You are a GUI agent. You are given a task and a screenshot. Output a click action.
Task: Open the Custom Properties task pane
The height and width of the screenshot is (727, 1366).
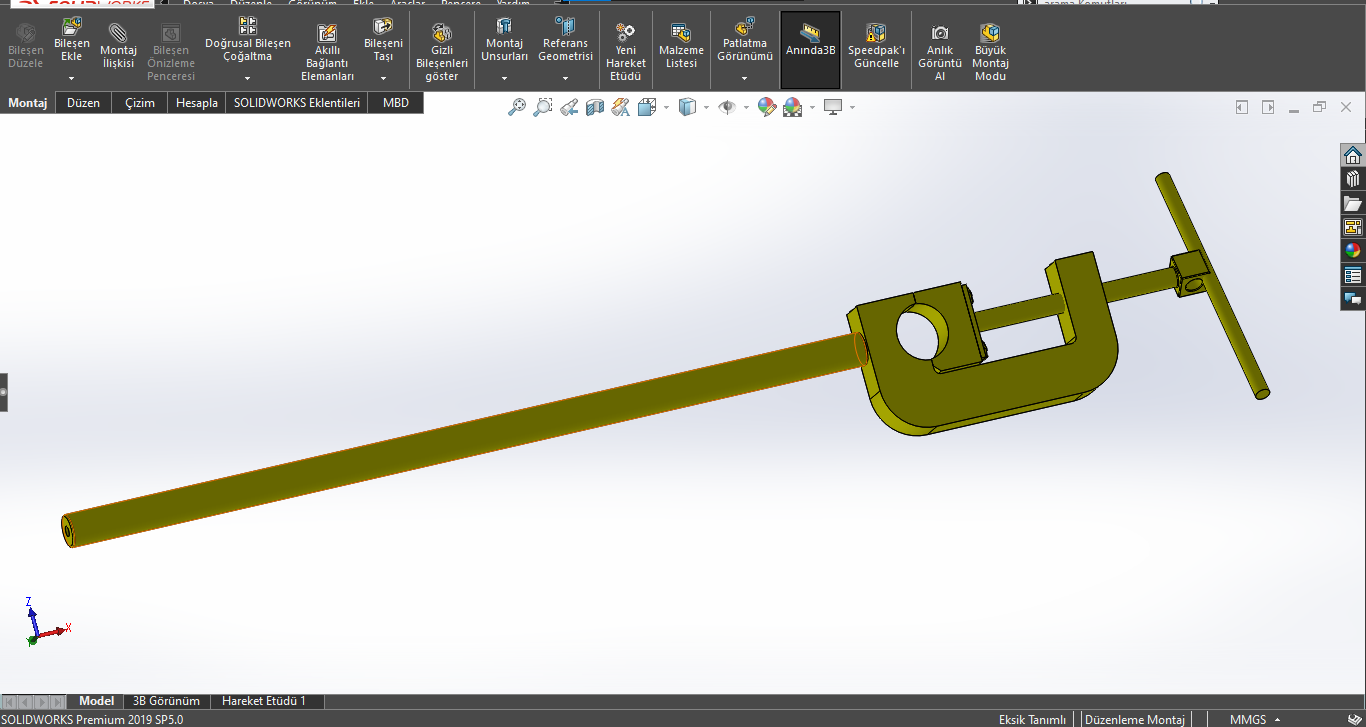point(1353,275)
